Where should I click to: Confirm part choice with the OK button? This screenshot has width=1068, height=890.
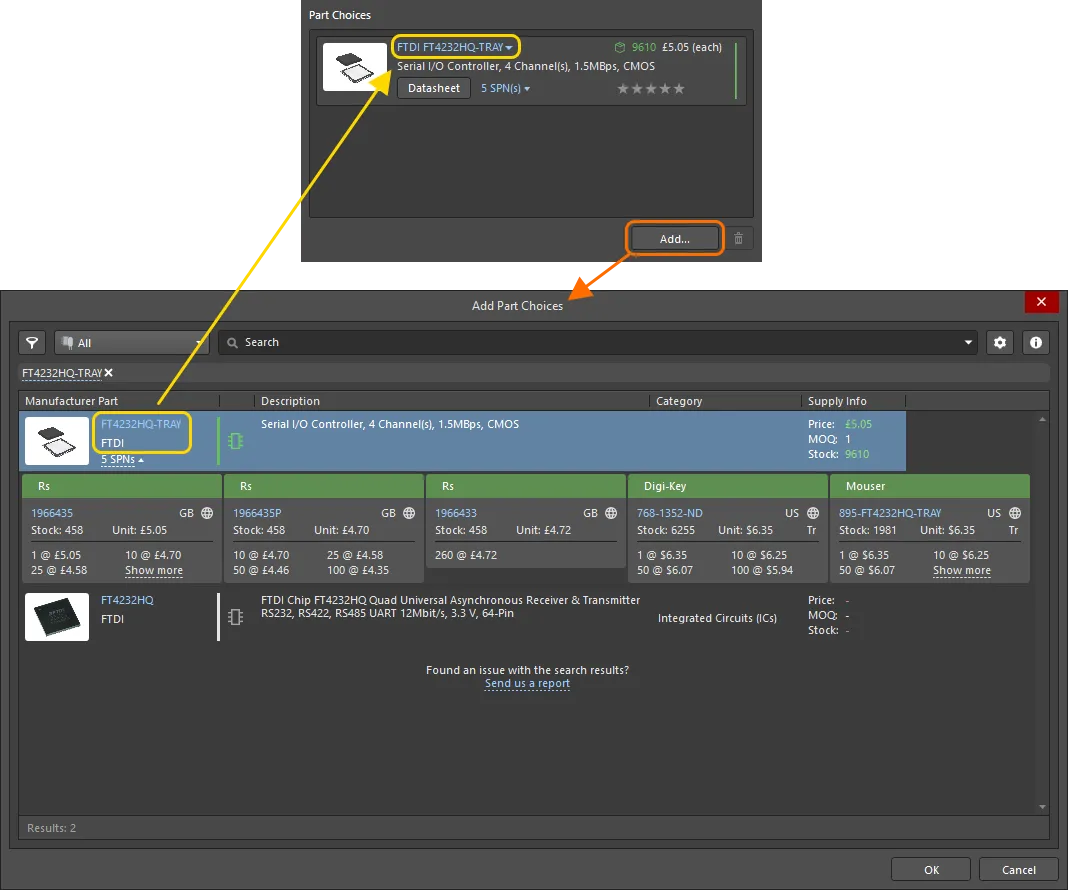(930, 868)
